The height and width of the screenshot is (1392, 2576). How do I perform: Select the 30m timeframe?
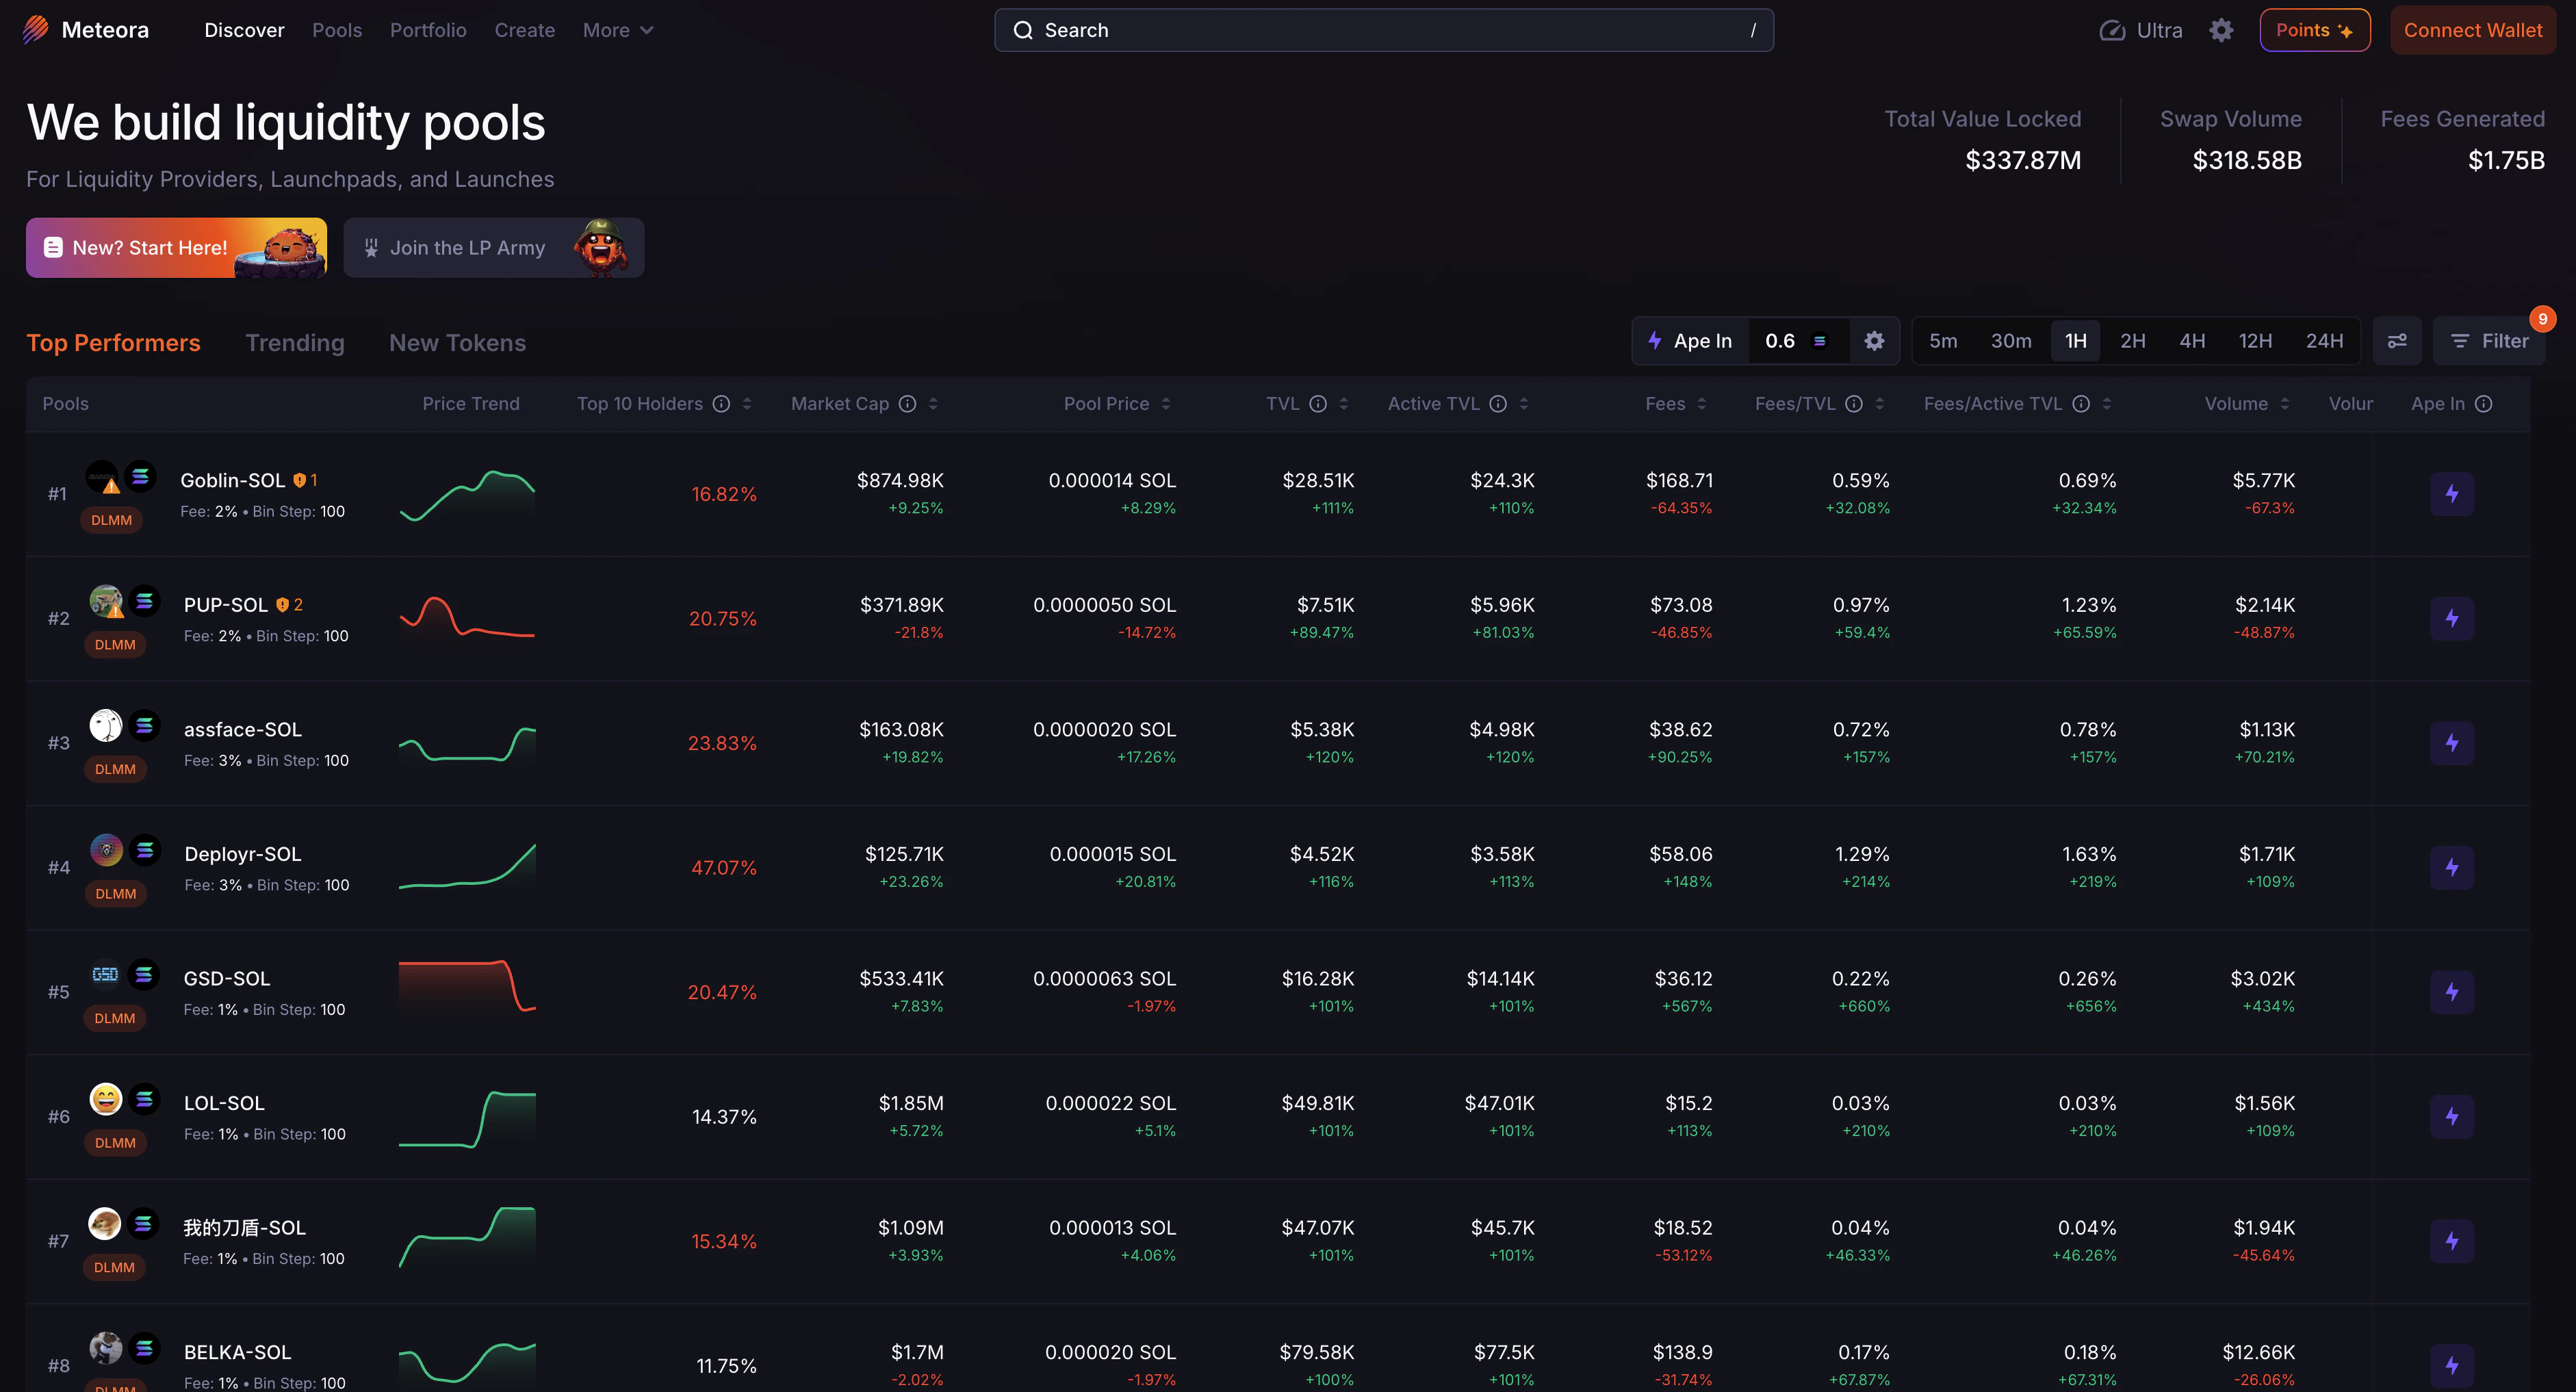[2011, 341]
